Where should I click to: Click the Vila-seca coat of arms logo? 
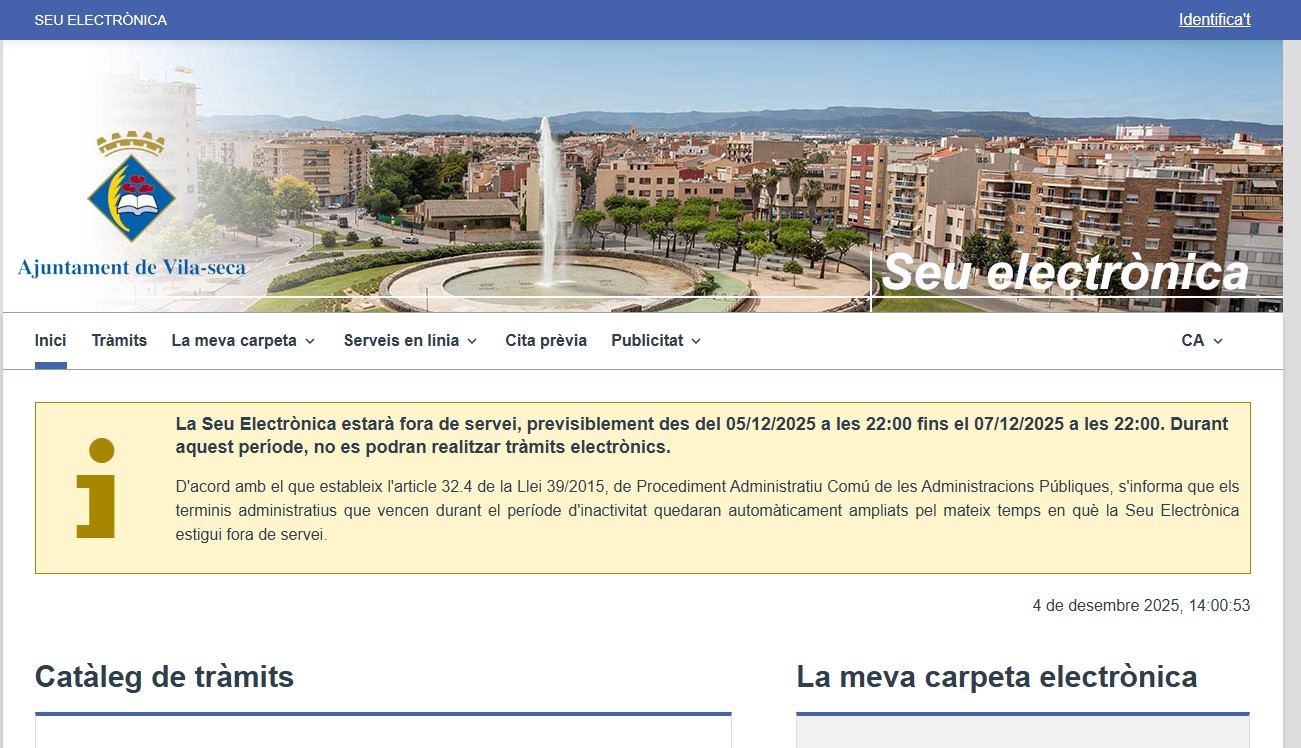(x=132, y=190)
